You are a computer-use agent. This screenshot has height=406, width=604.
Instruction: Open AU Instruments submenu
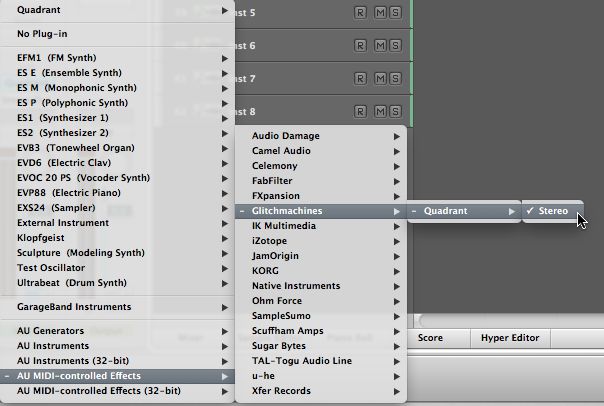tap(117, 346)
